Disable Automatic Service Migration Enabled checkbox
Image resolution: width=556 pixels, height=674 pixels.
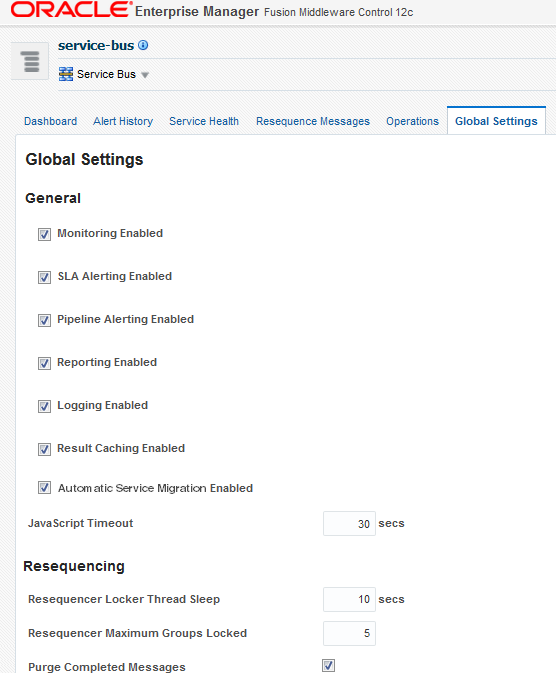pos(44,487)
